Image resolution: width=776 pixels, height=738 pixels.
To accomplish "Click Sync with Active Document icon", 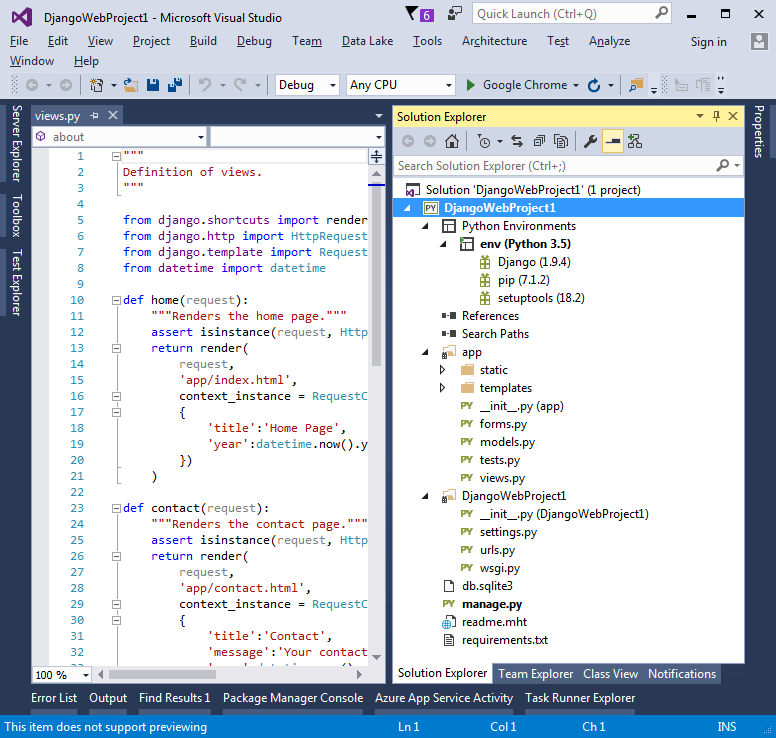I will (517, 142).
